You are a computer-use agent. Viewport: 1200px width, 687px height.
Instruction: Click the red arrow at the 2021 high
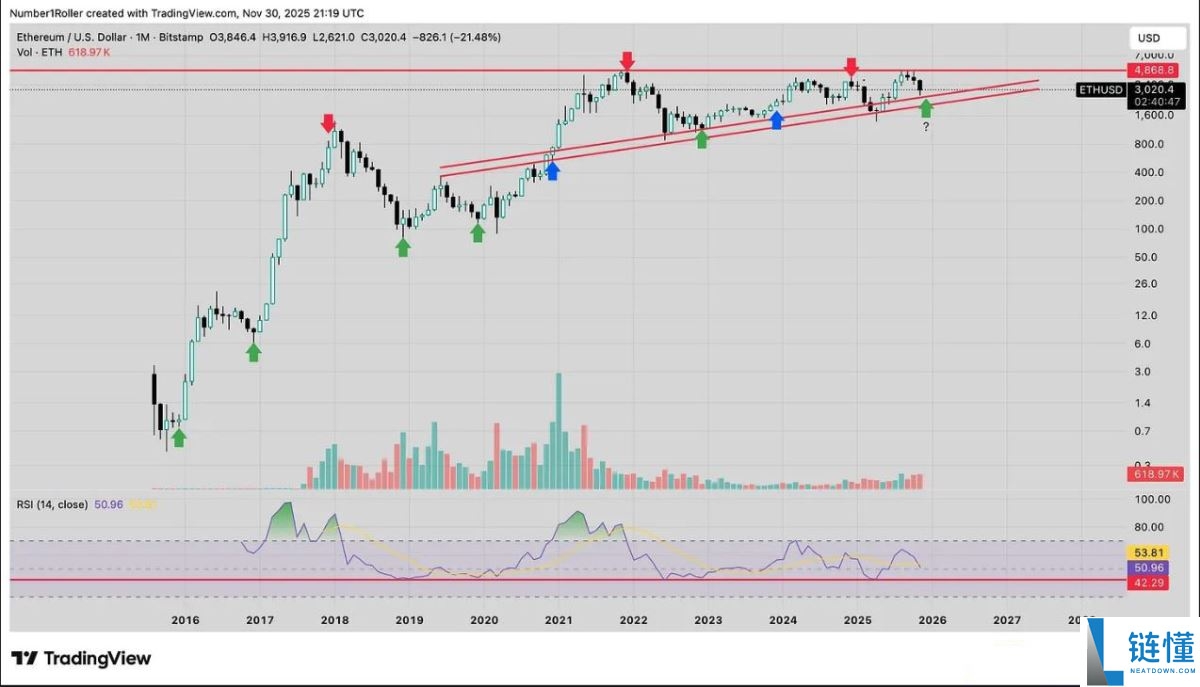[x=627, y=62]
